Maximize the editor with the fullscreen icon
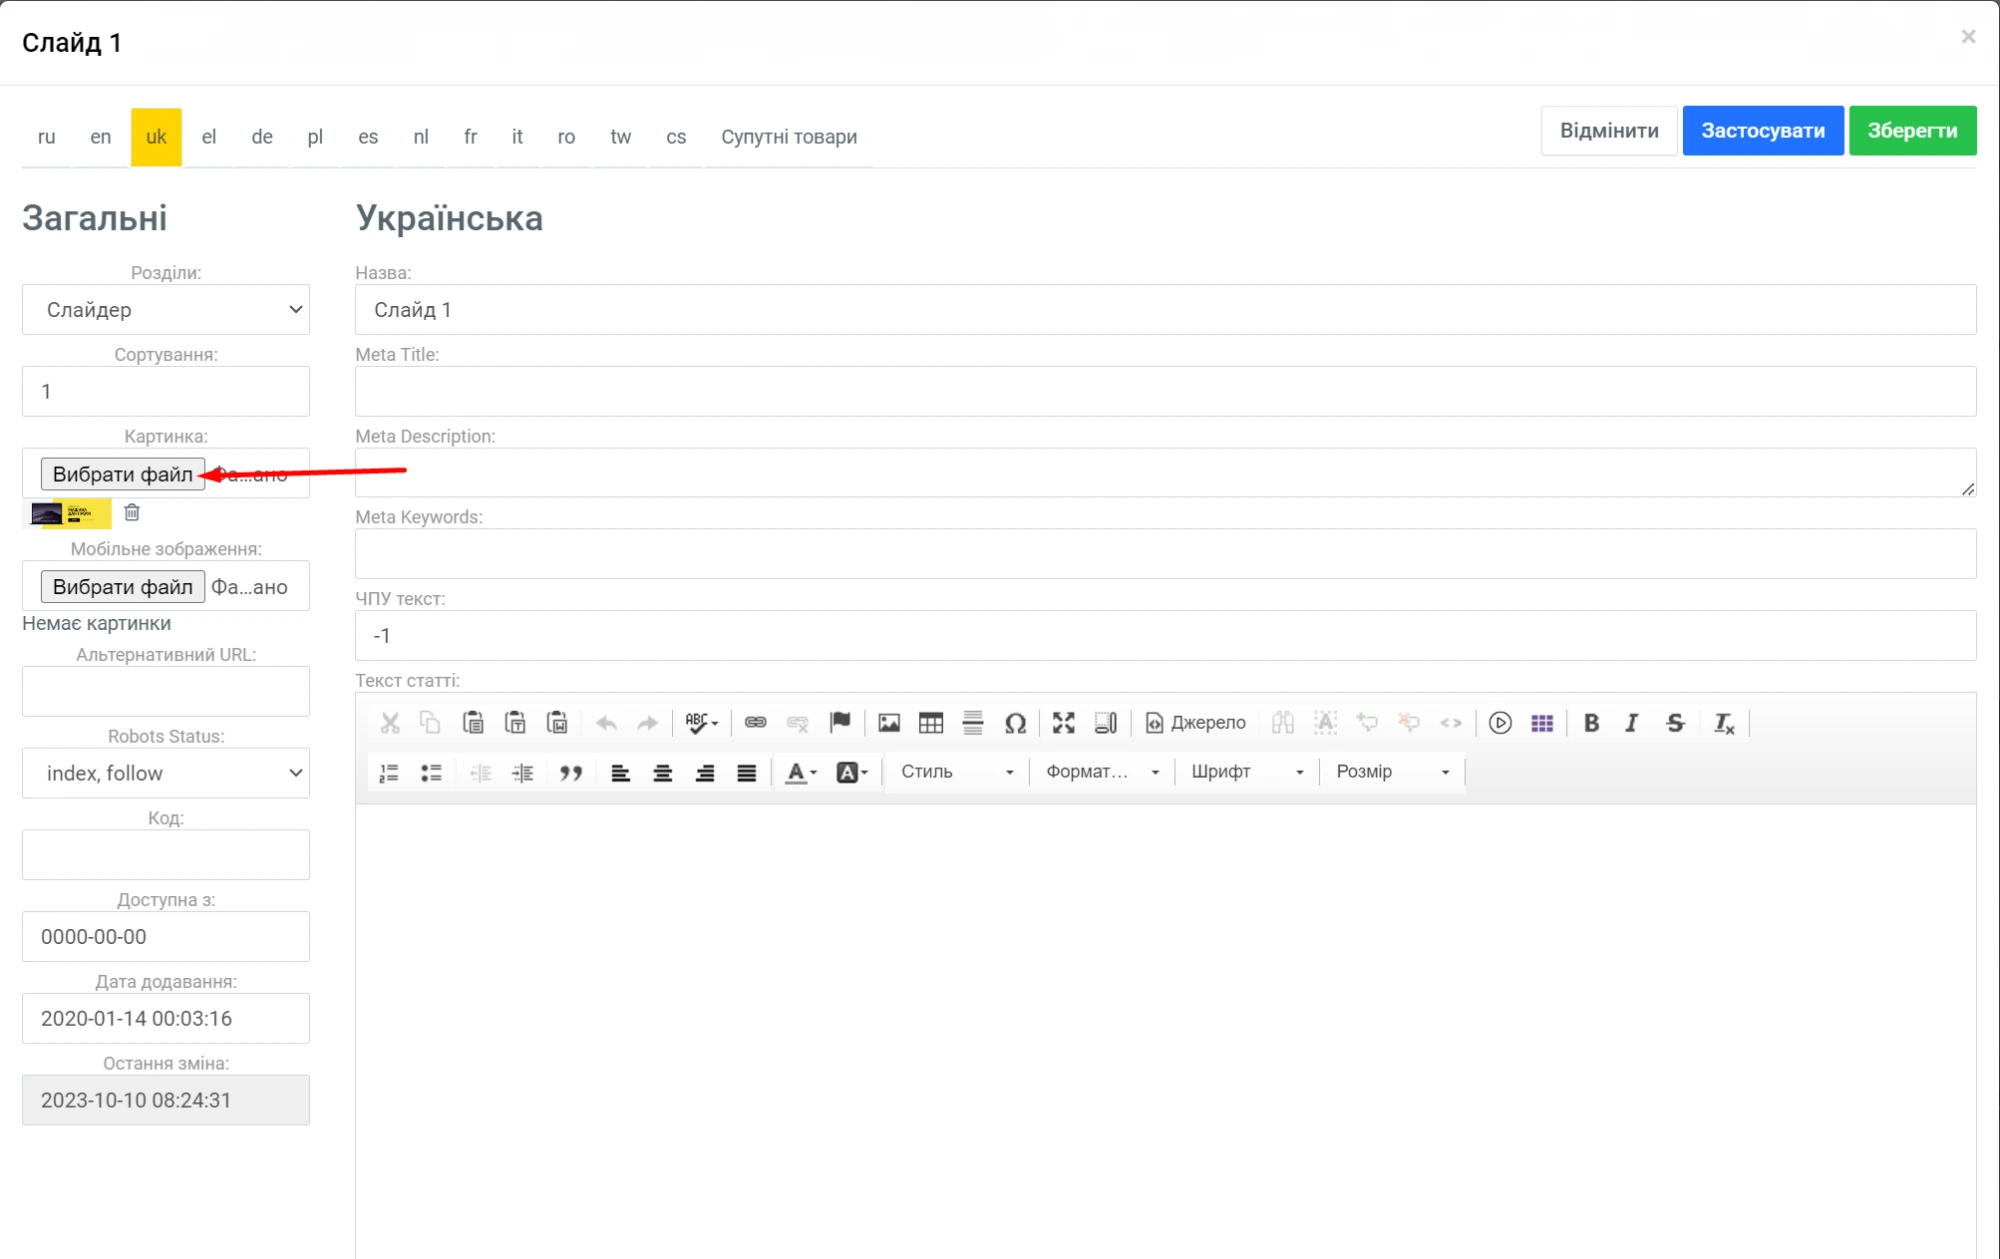 pyautogui.click(x=1063, y=723)
